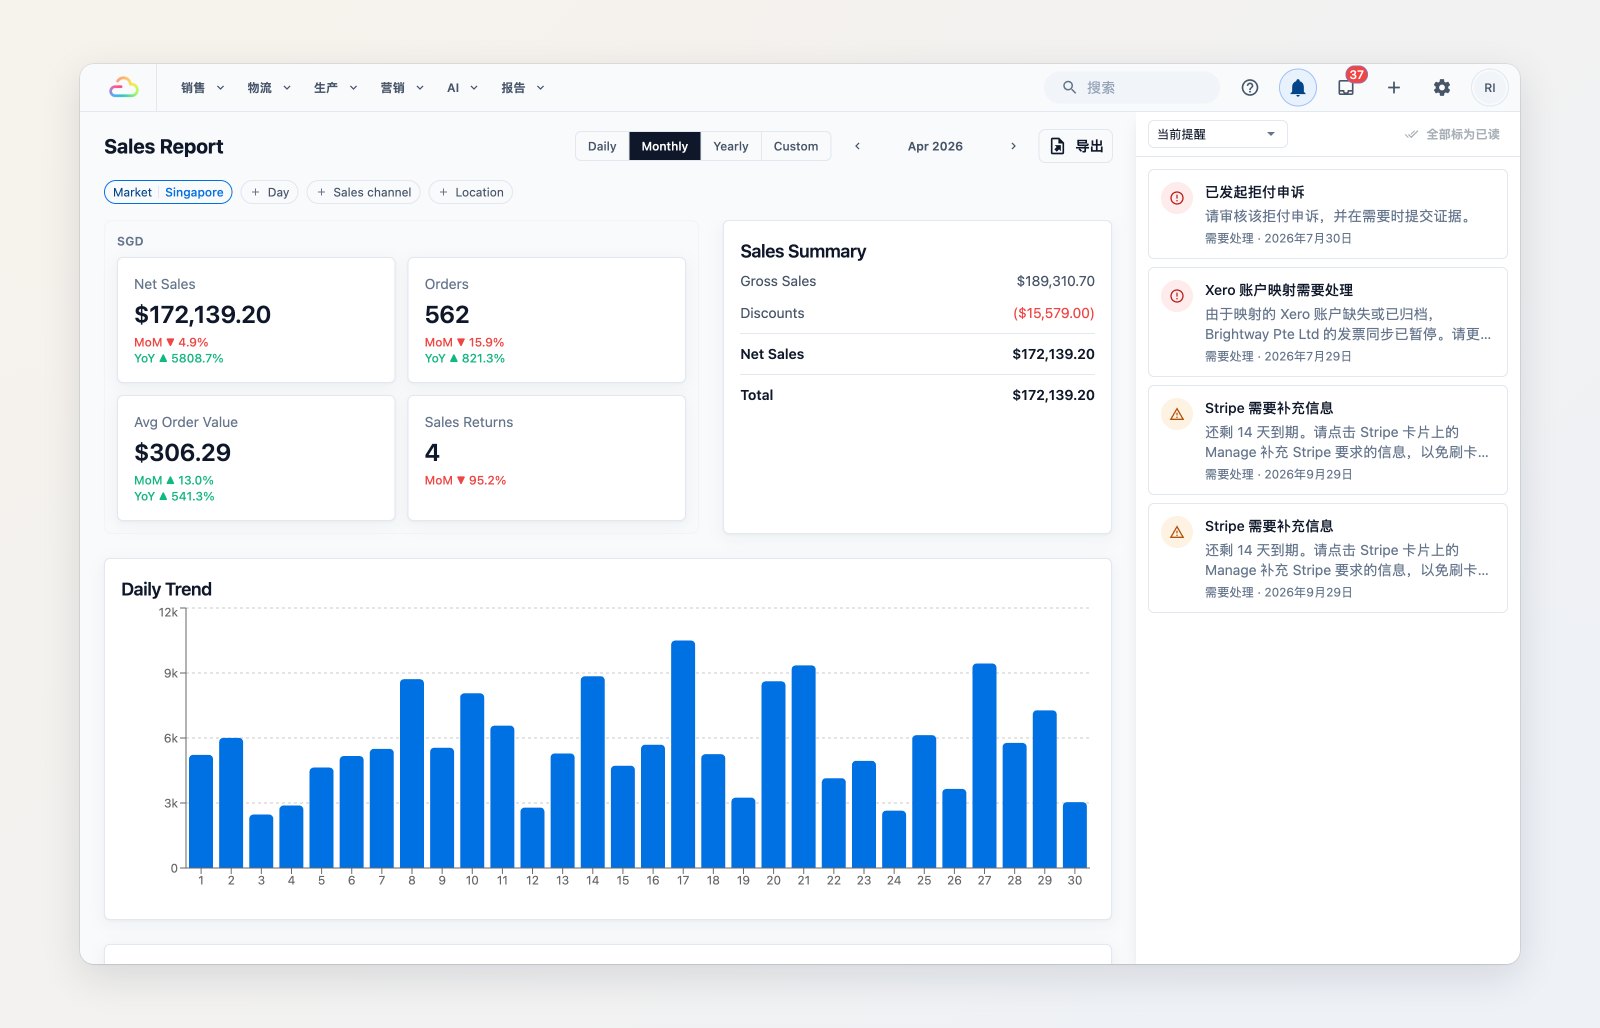Screen dimensions: 1600x1028
Task: Select the Yearly period option
Action: [x=730, y=146]
